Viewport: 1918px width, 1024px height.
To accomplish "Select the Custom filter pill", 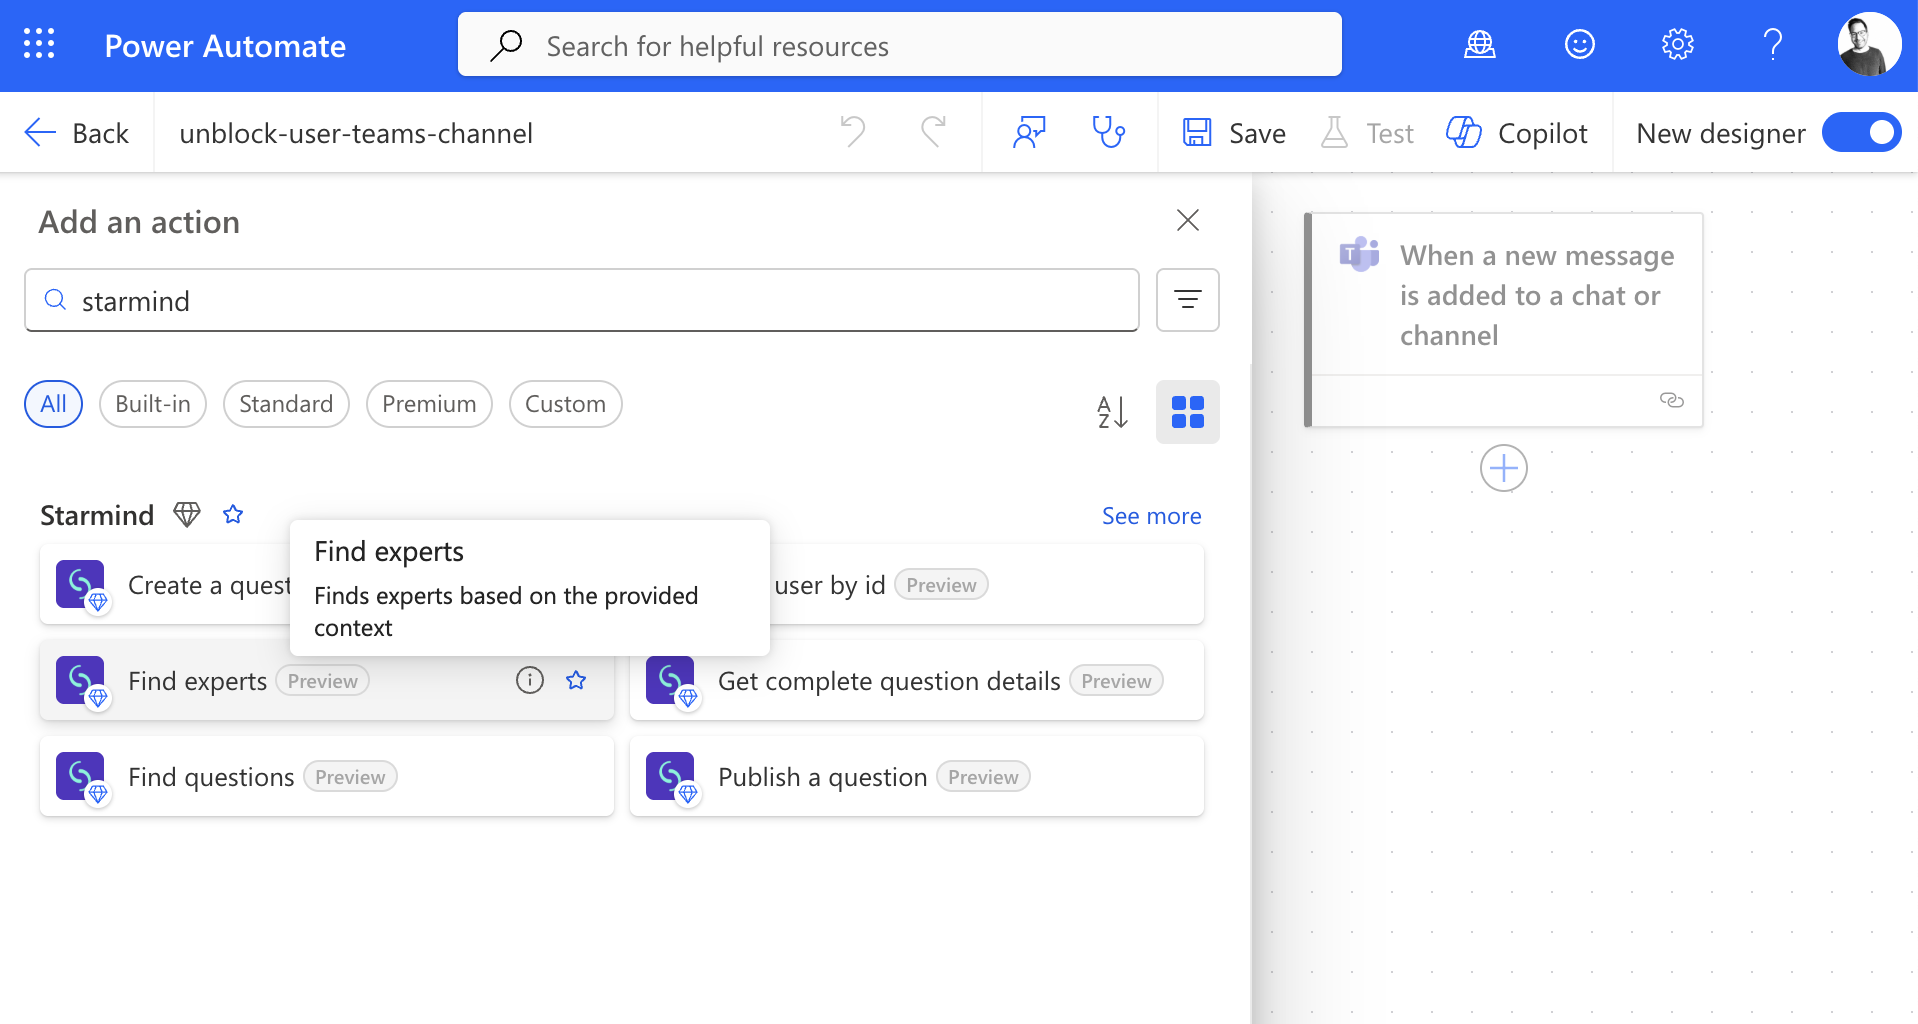I will point(566,404).
